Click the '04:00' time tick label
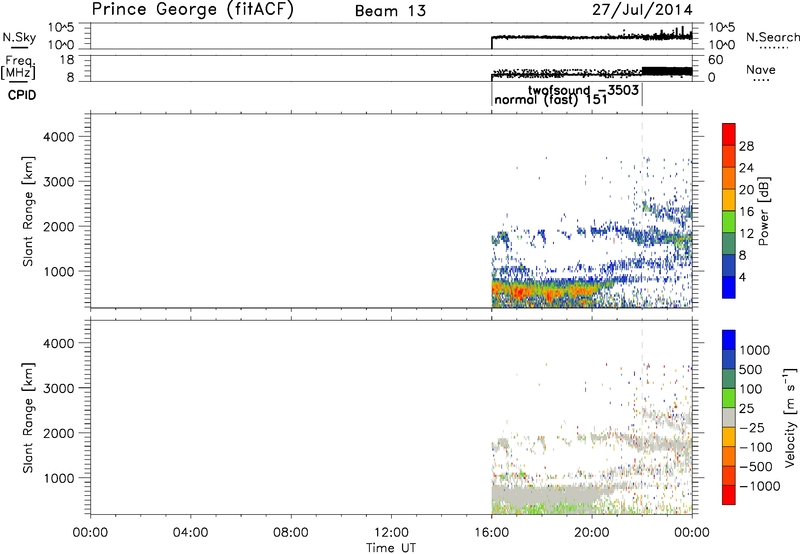The width and height of the screenshot is (800, 554). tap(191, 532)
